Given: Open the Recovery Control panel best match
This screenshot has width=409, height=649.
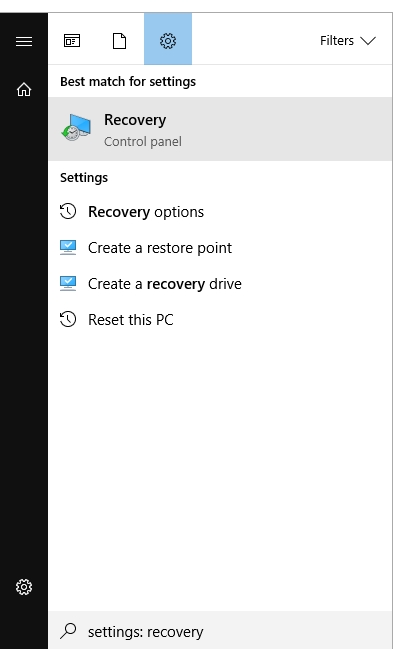Looking at the screenshot, I should pyautogui.click(x=220, y=129).
